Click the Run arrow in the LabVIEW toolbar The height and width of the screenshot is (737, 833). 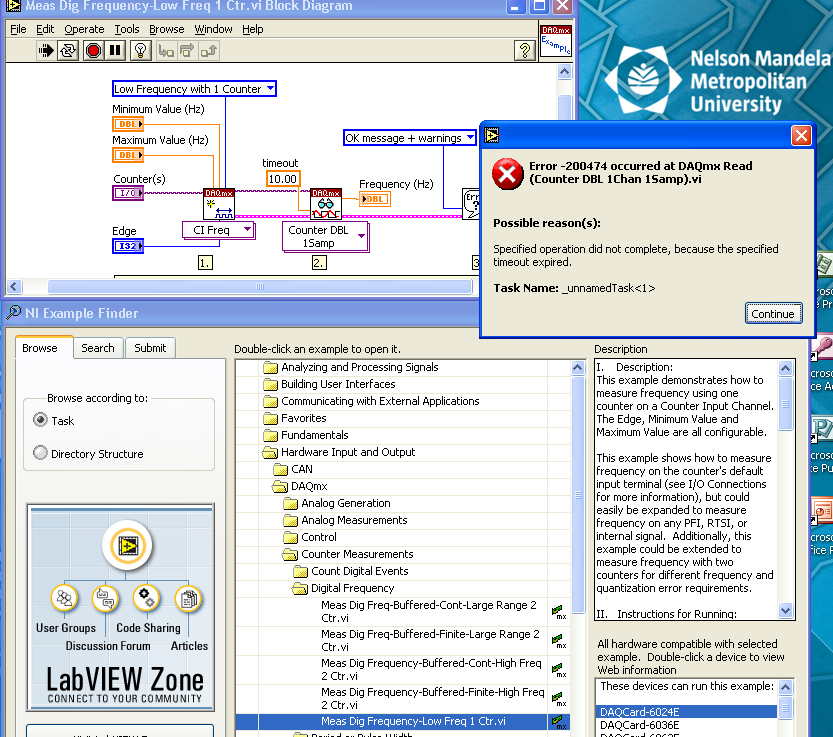point(46,51)
